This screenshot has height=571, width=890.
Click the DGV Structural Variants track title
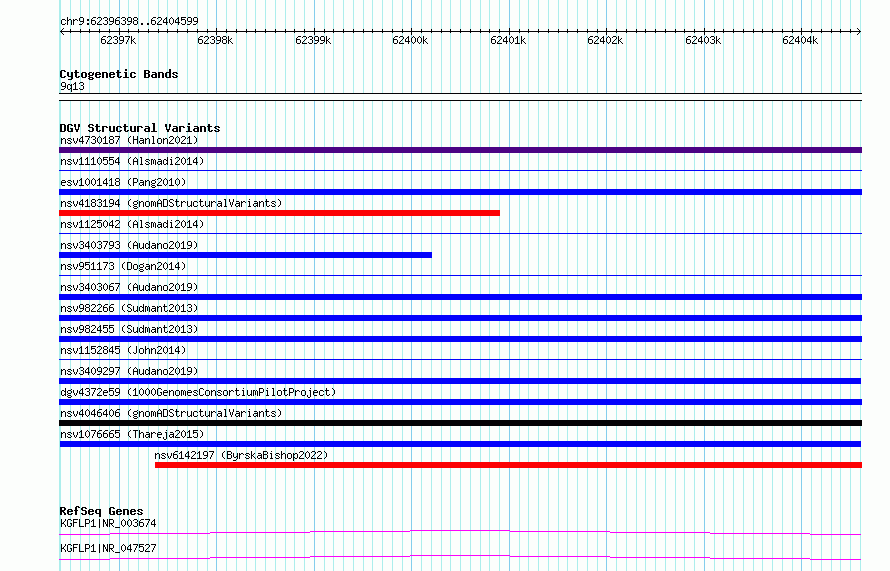coord(140,128)
